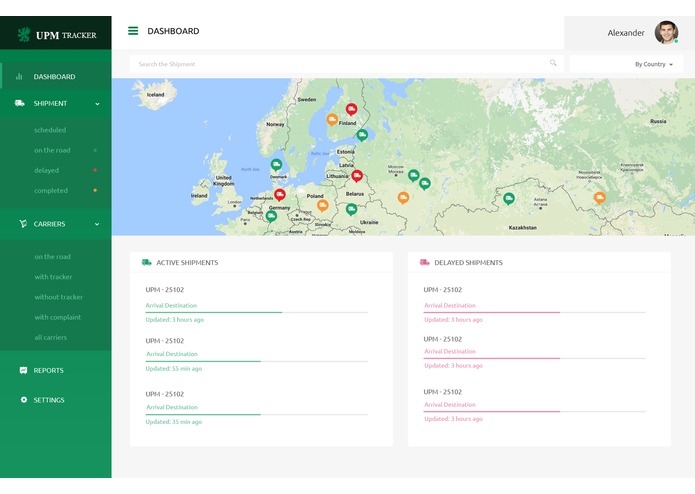Show scheduled shipments
This screenshot has width=695, height=494.
50,130
